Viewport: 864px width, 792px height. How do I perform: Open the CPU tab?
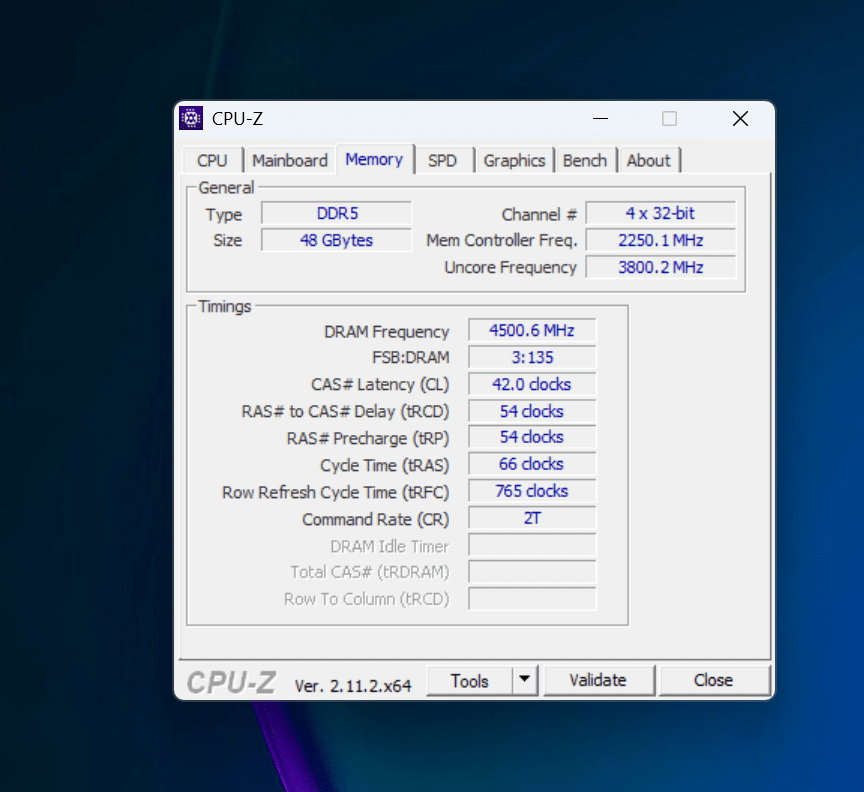tap(212, 160)
